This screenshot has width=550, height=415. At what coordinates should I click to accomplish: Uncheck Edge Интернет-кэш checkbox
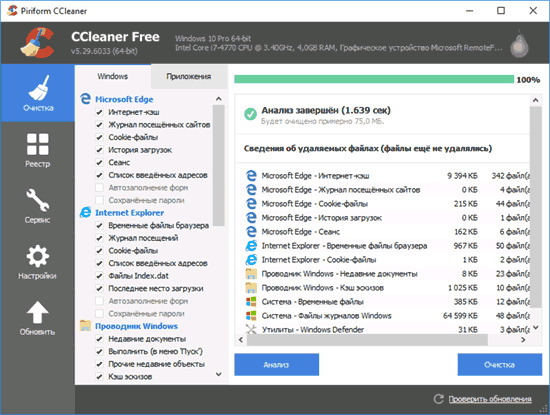[99, 112]
